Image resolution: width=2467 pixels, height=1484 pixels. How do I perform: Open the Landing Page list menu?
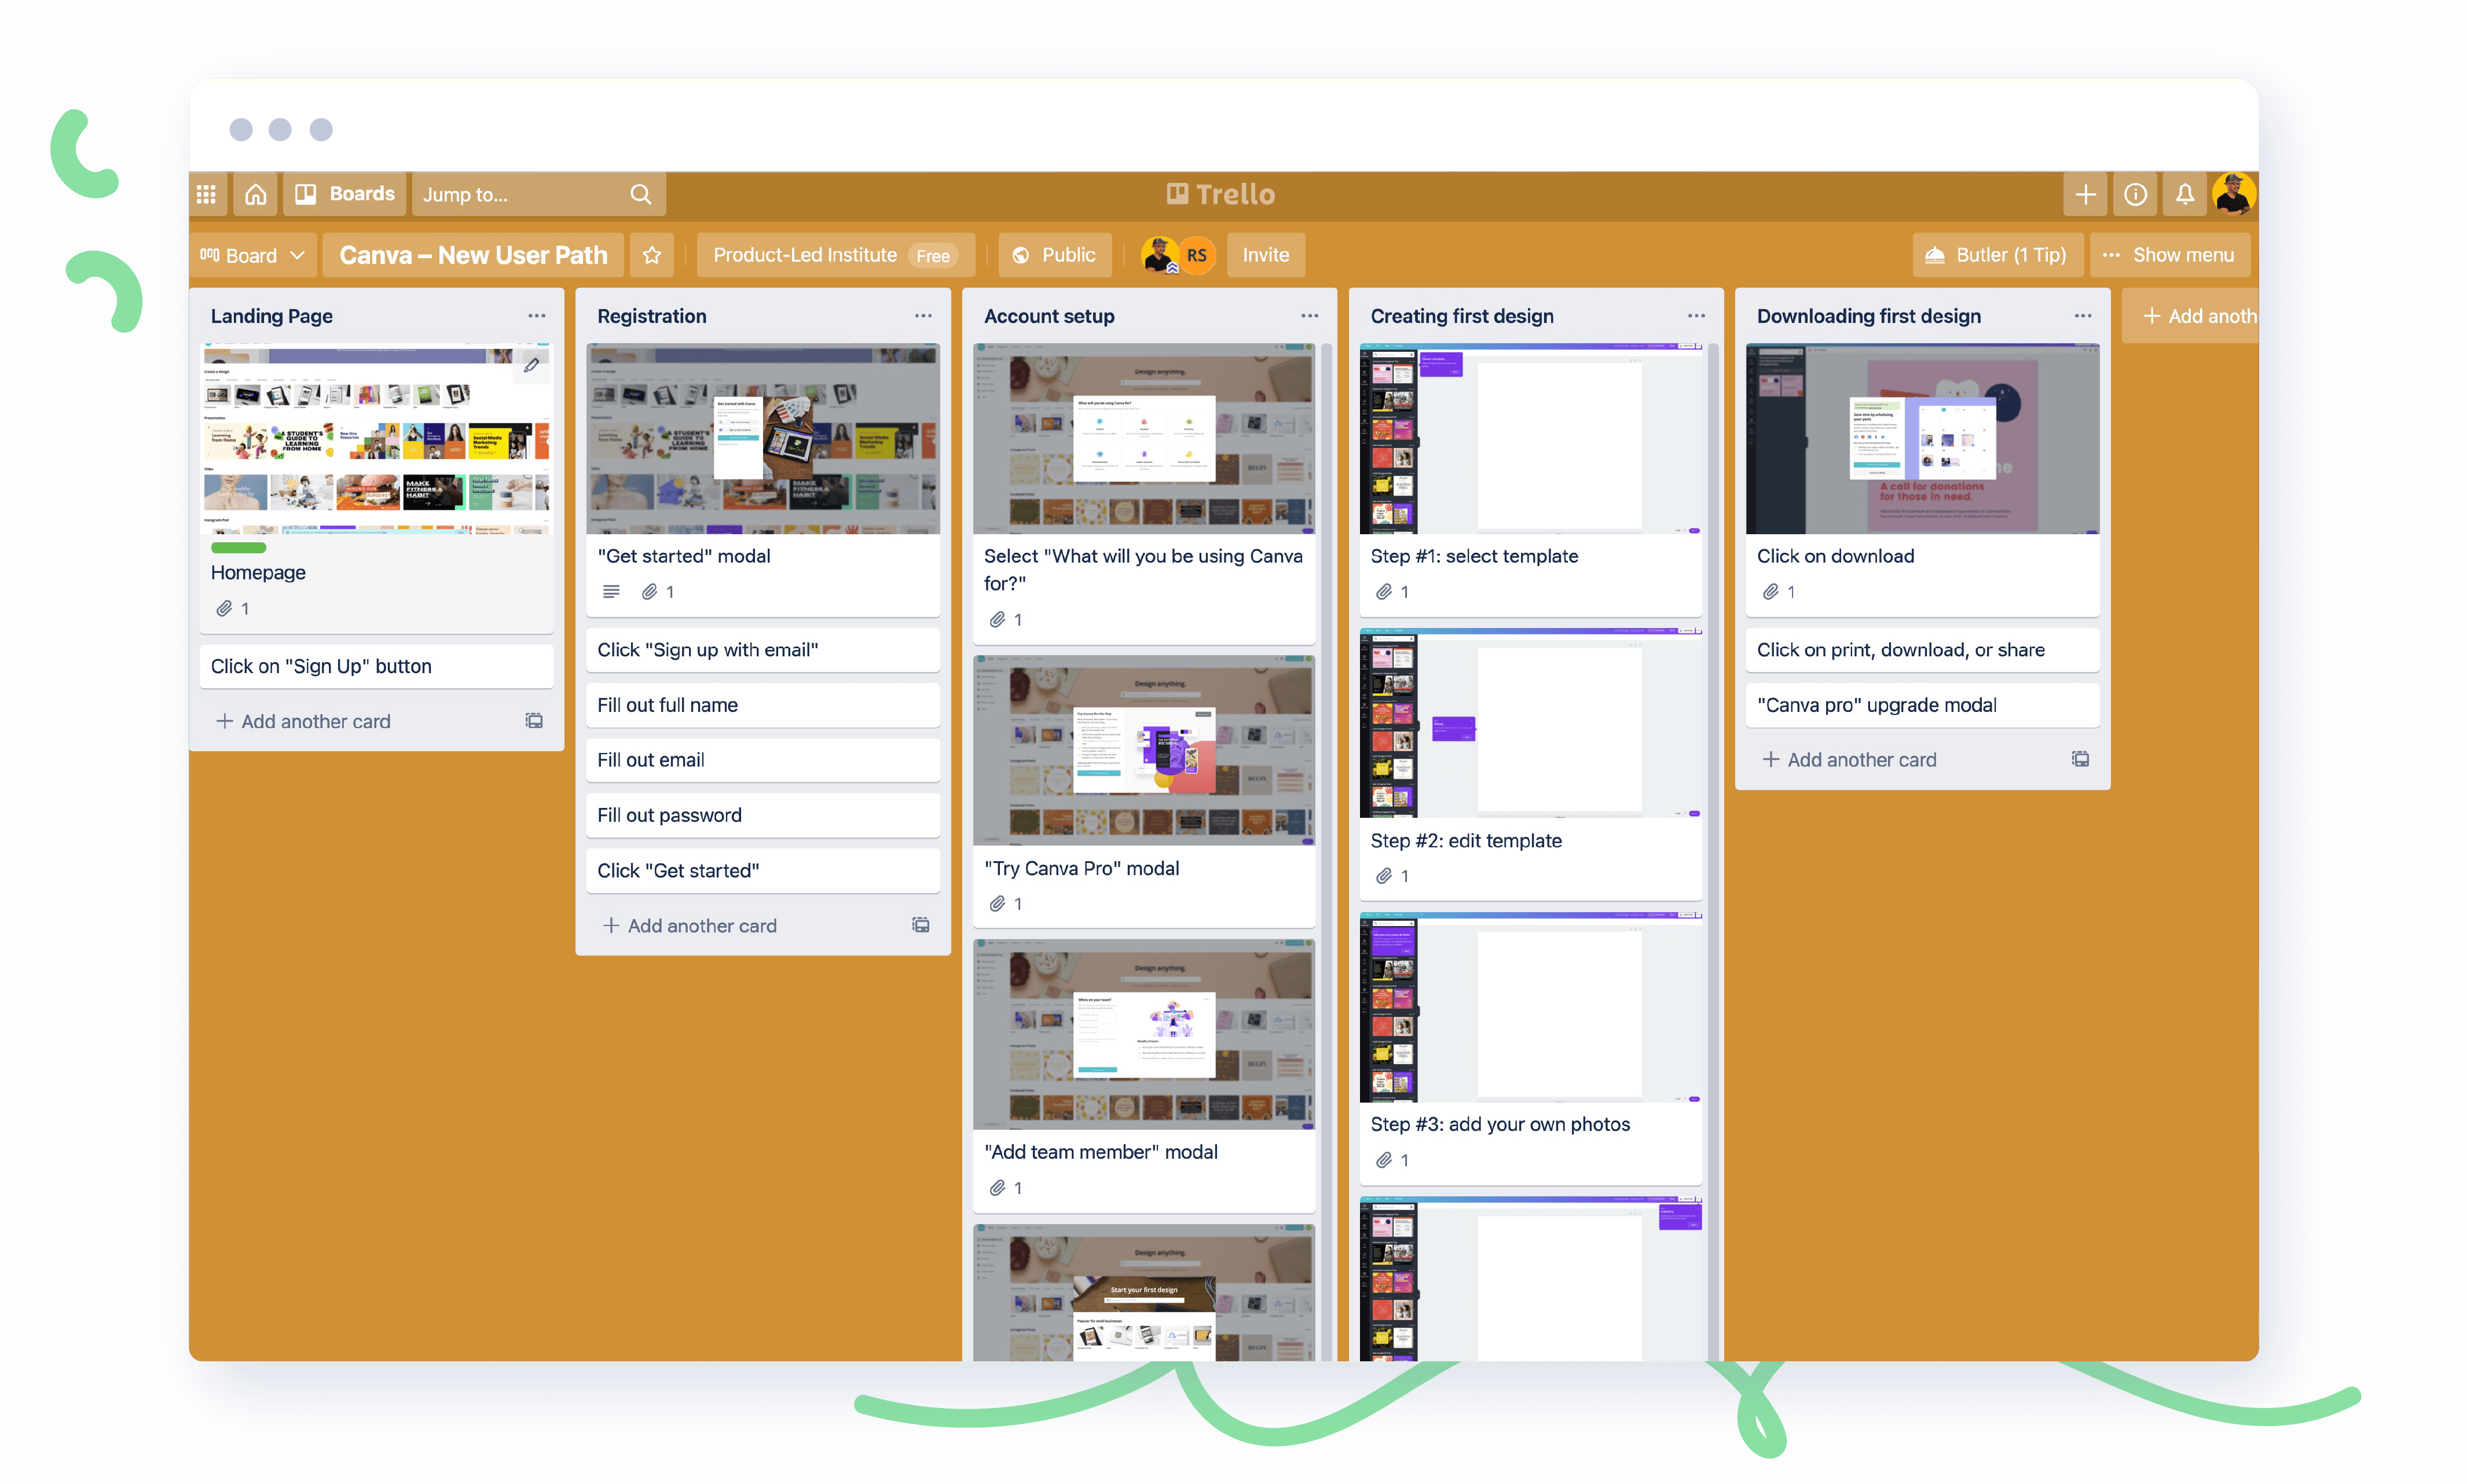pyautogui.click(x=537, y=316)
